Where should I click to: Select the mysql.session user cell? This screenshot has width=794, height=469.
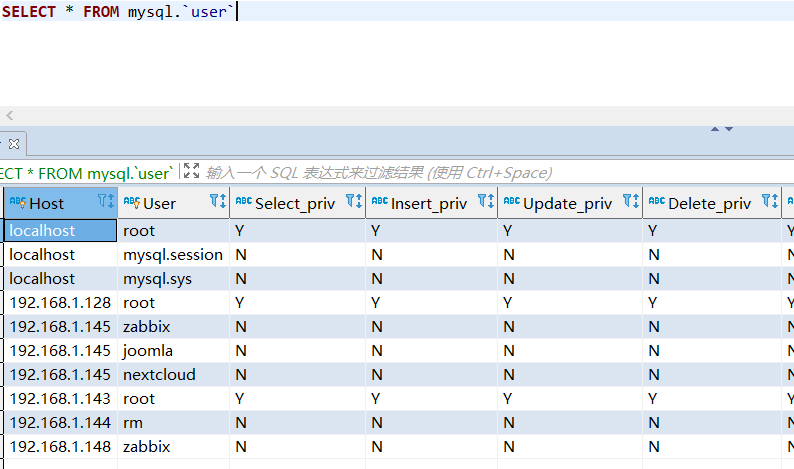tap(172, 255)
